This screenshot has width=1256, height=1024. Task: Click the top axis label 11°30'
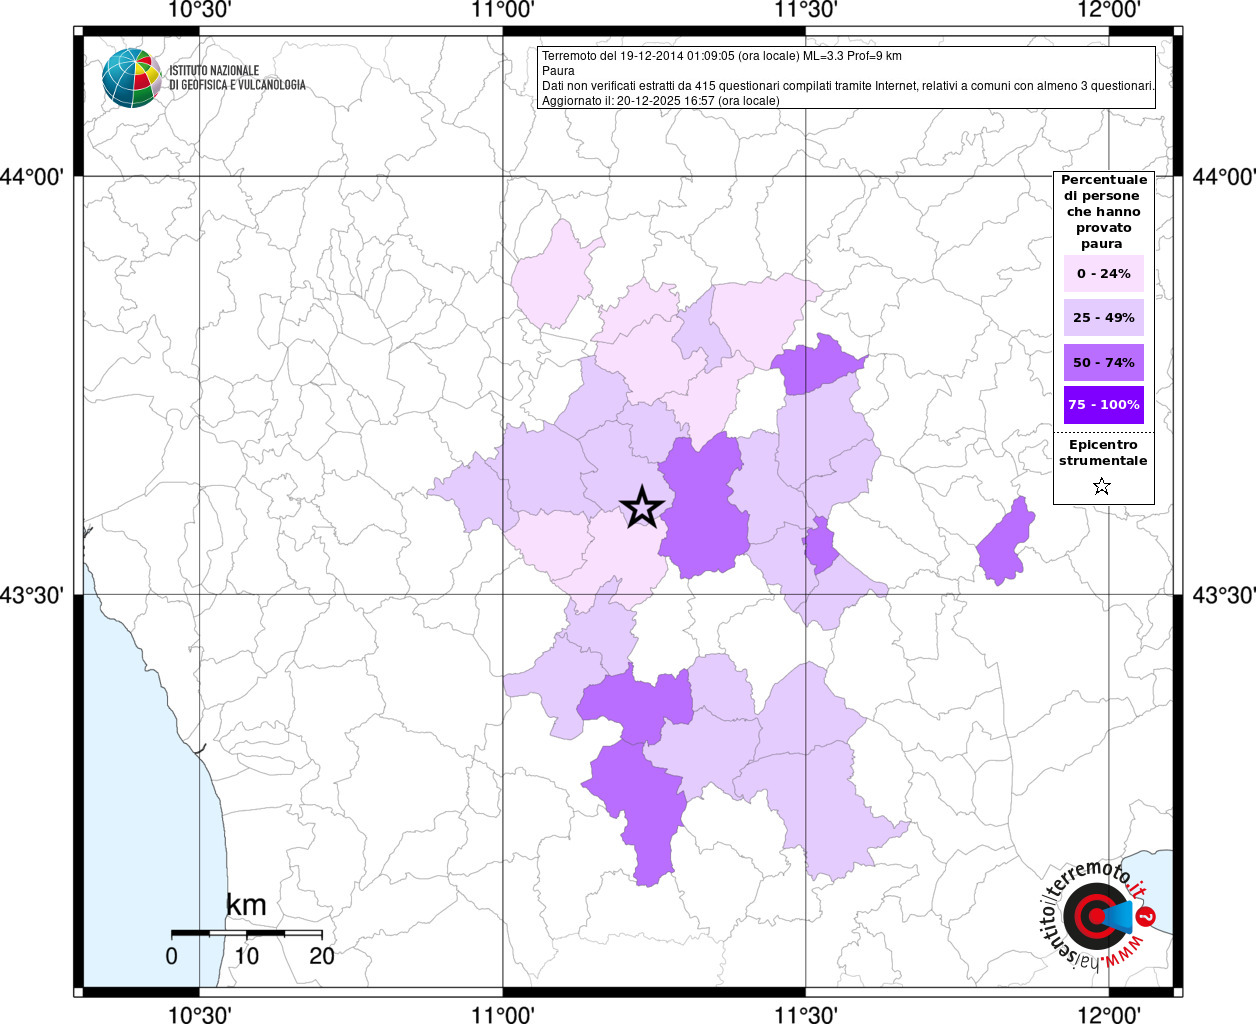[x=805, y=10]
